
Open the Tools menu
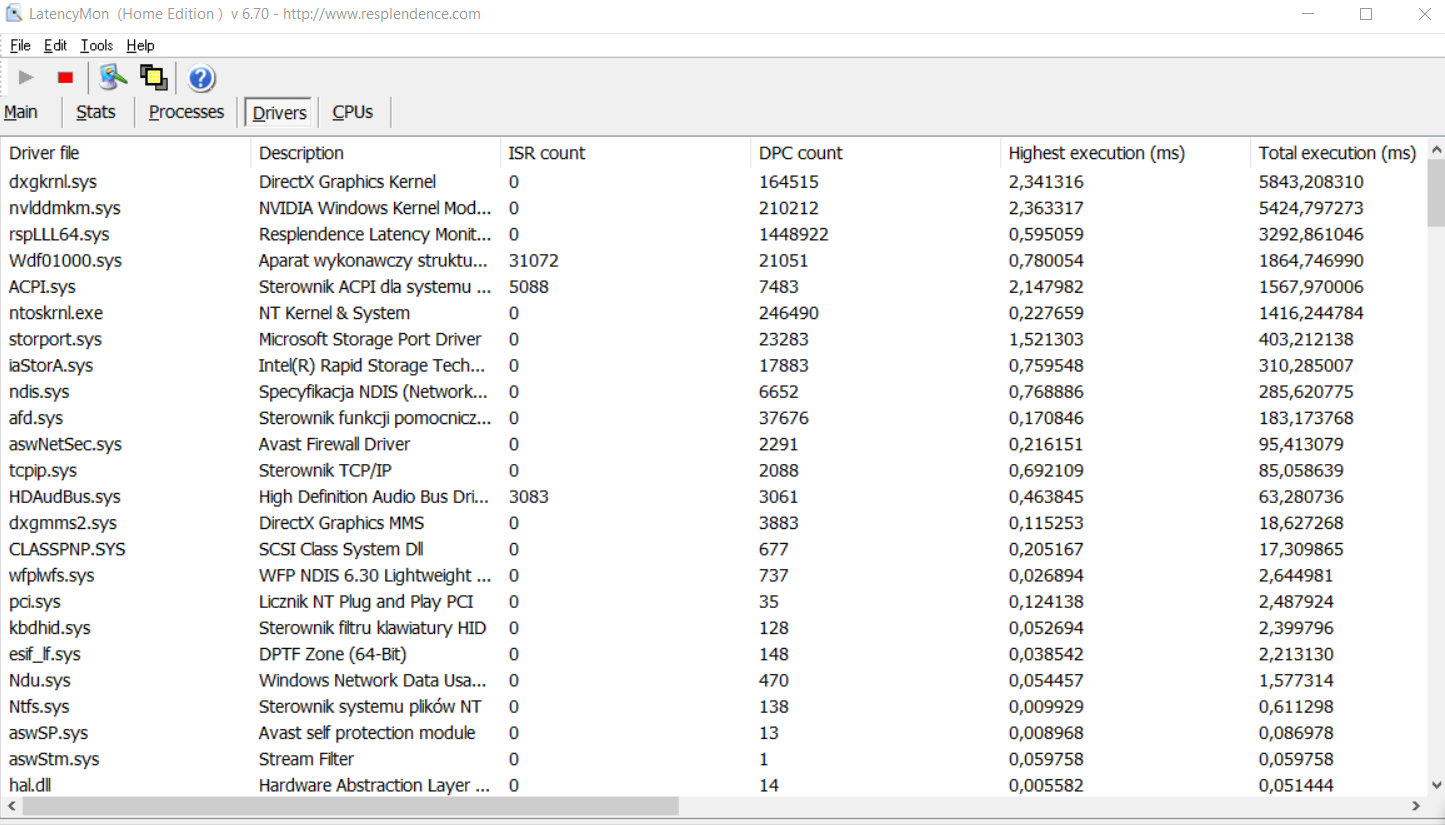(x=95, y=45)
